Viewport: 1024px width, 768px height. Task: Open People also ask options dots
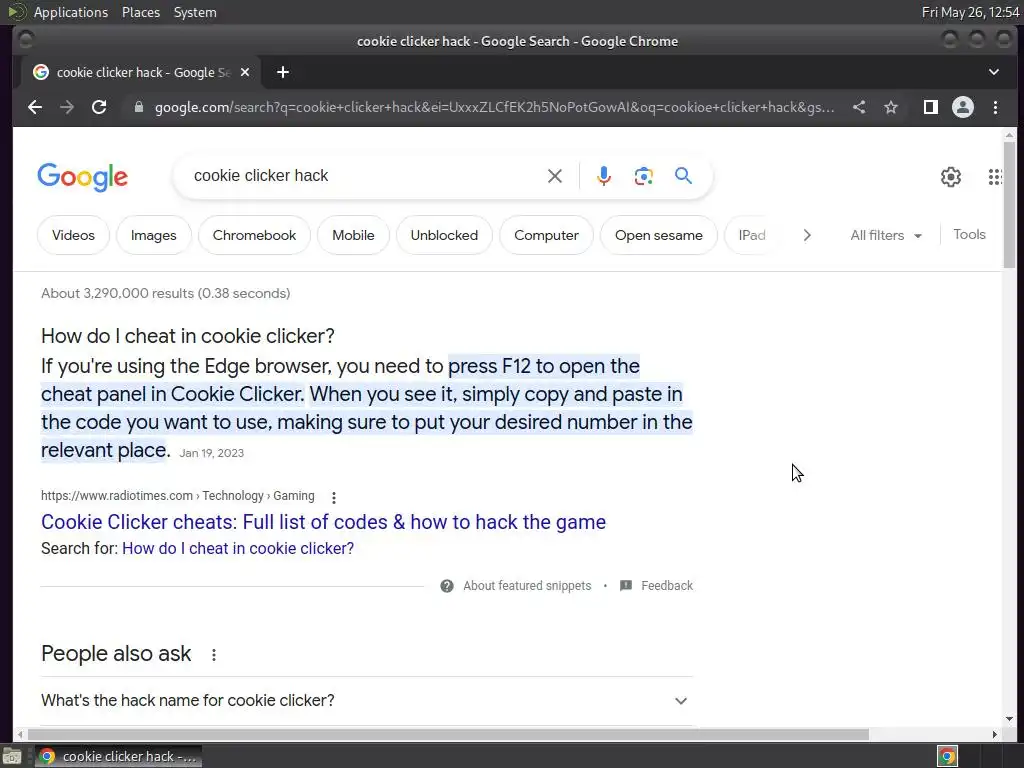[x=214, y=654]
